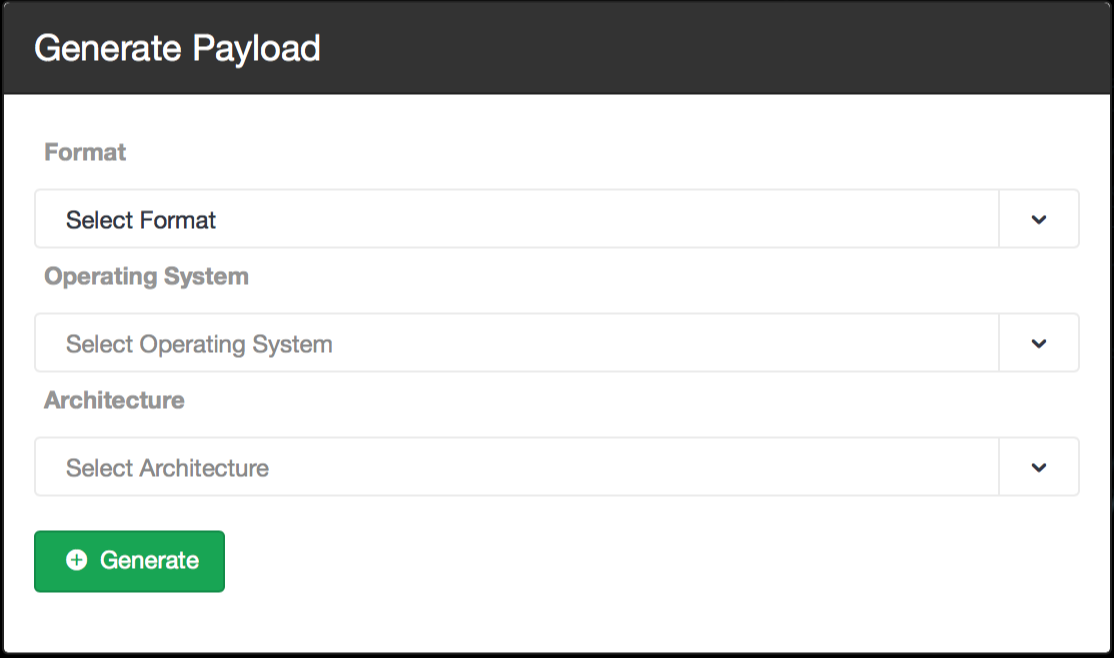Click the Architecture field label
Viewport: 1114px width, 658px height.
pos(114,400)
